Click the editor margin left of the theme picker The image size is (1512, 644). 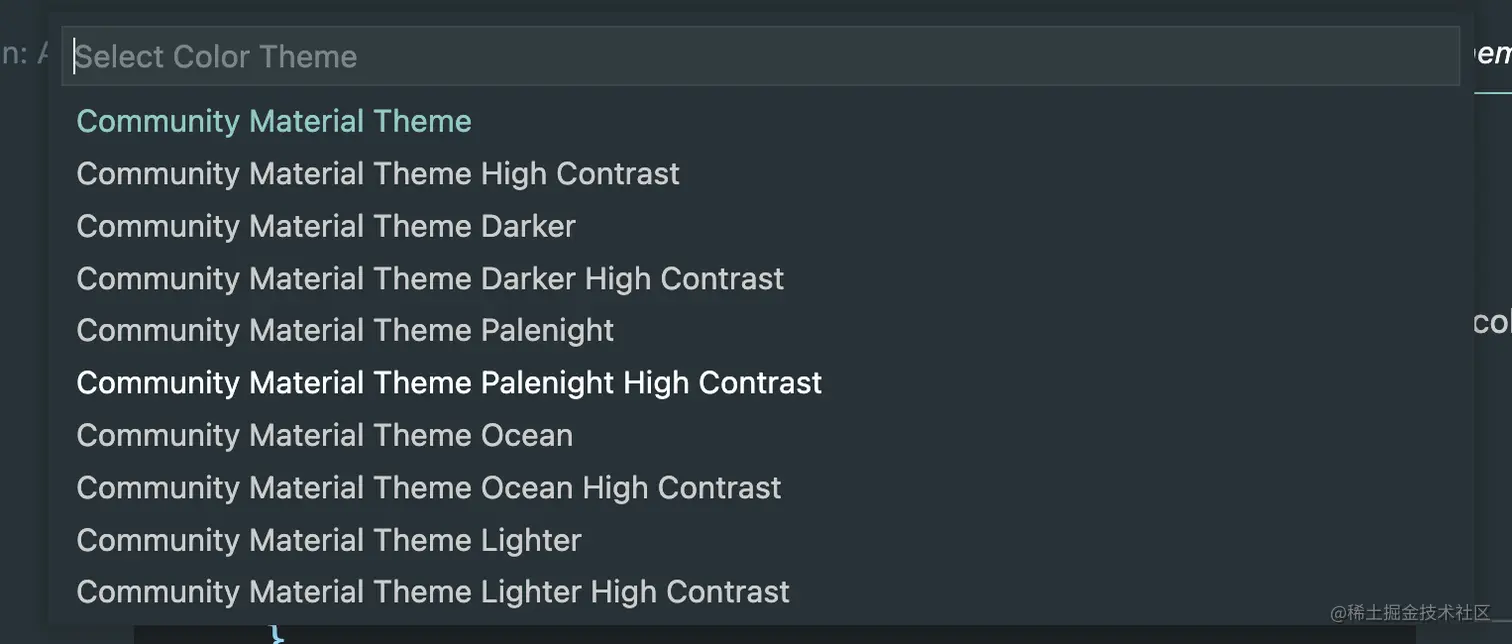[x=22, y=350]
